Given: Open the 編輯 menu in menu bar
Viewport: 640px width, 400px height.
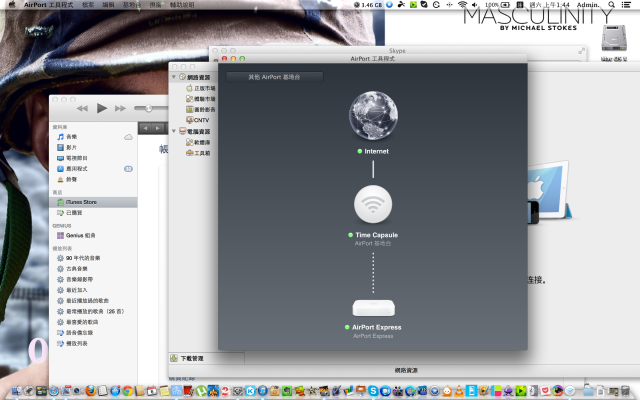Looking at the screenshot, I should point(108,5).
